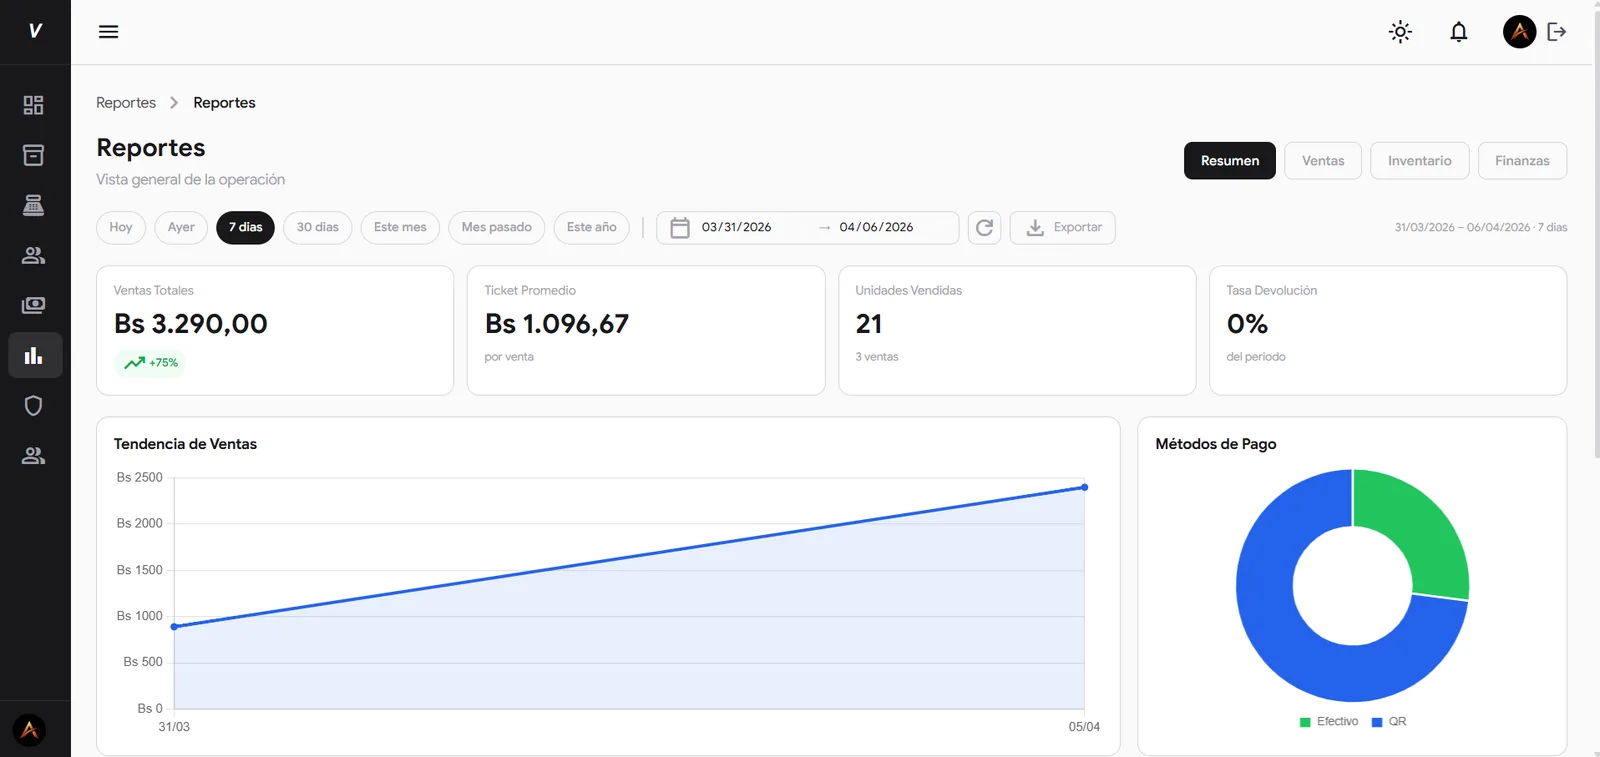Open the shield icon in the sidebar
1600x757 pixels.
[33, 405]
